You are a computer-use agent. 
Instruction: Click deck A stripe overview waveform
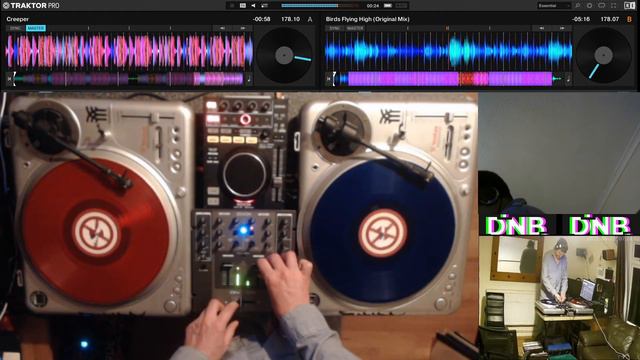pyautogui.click(x=129, y=79)
